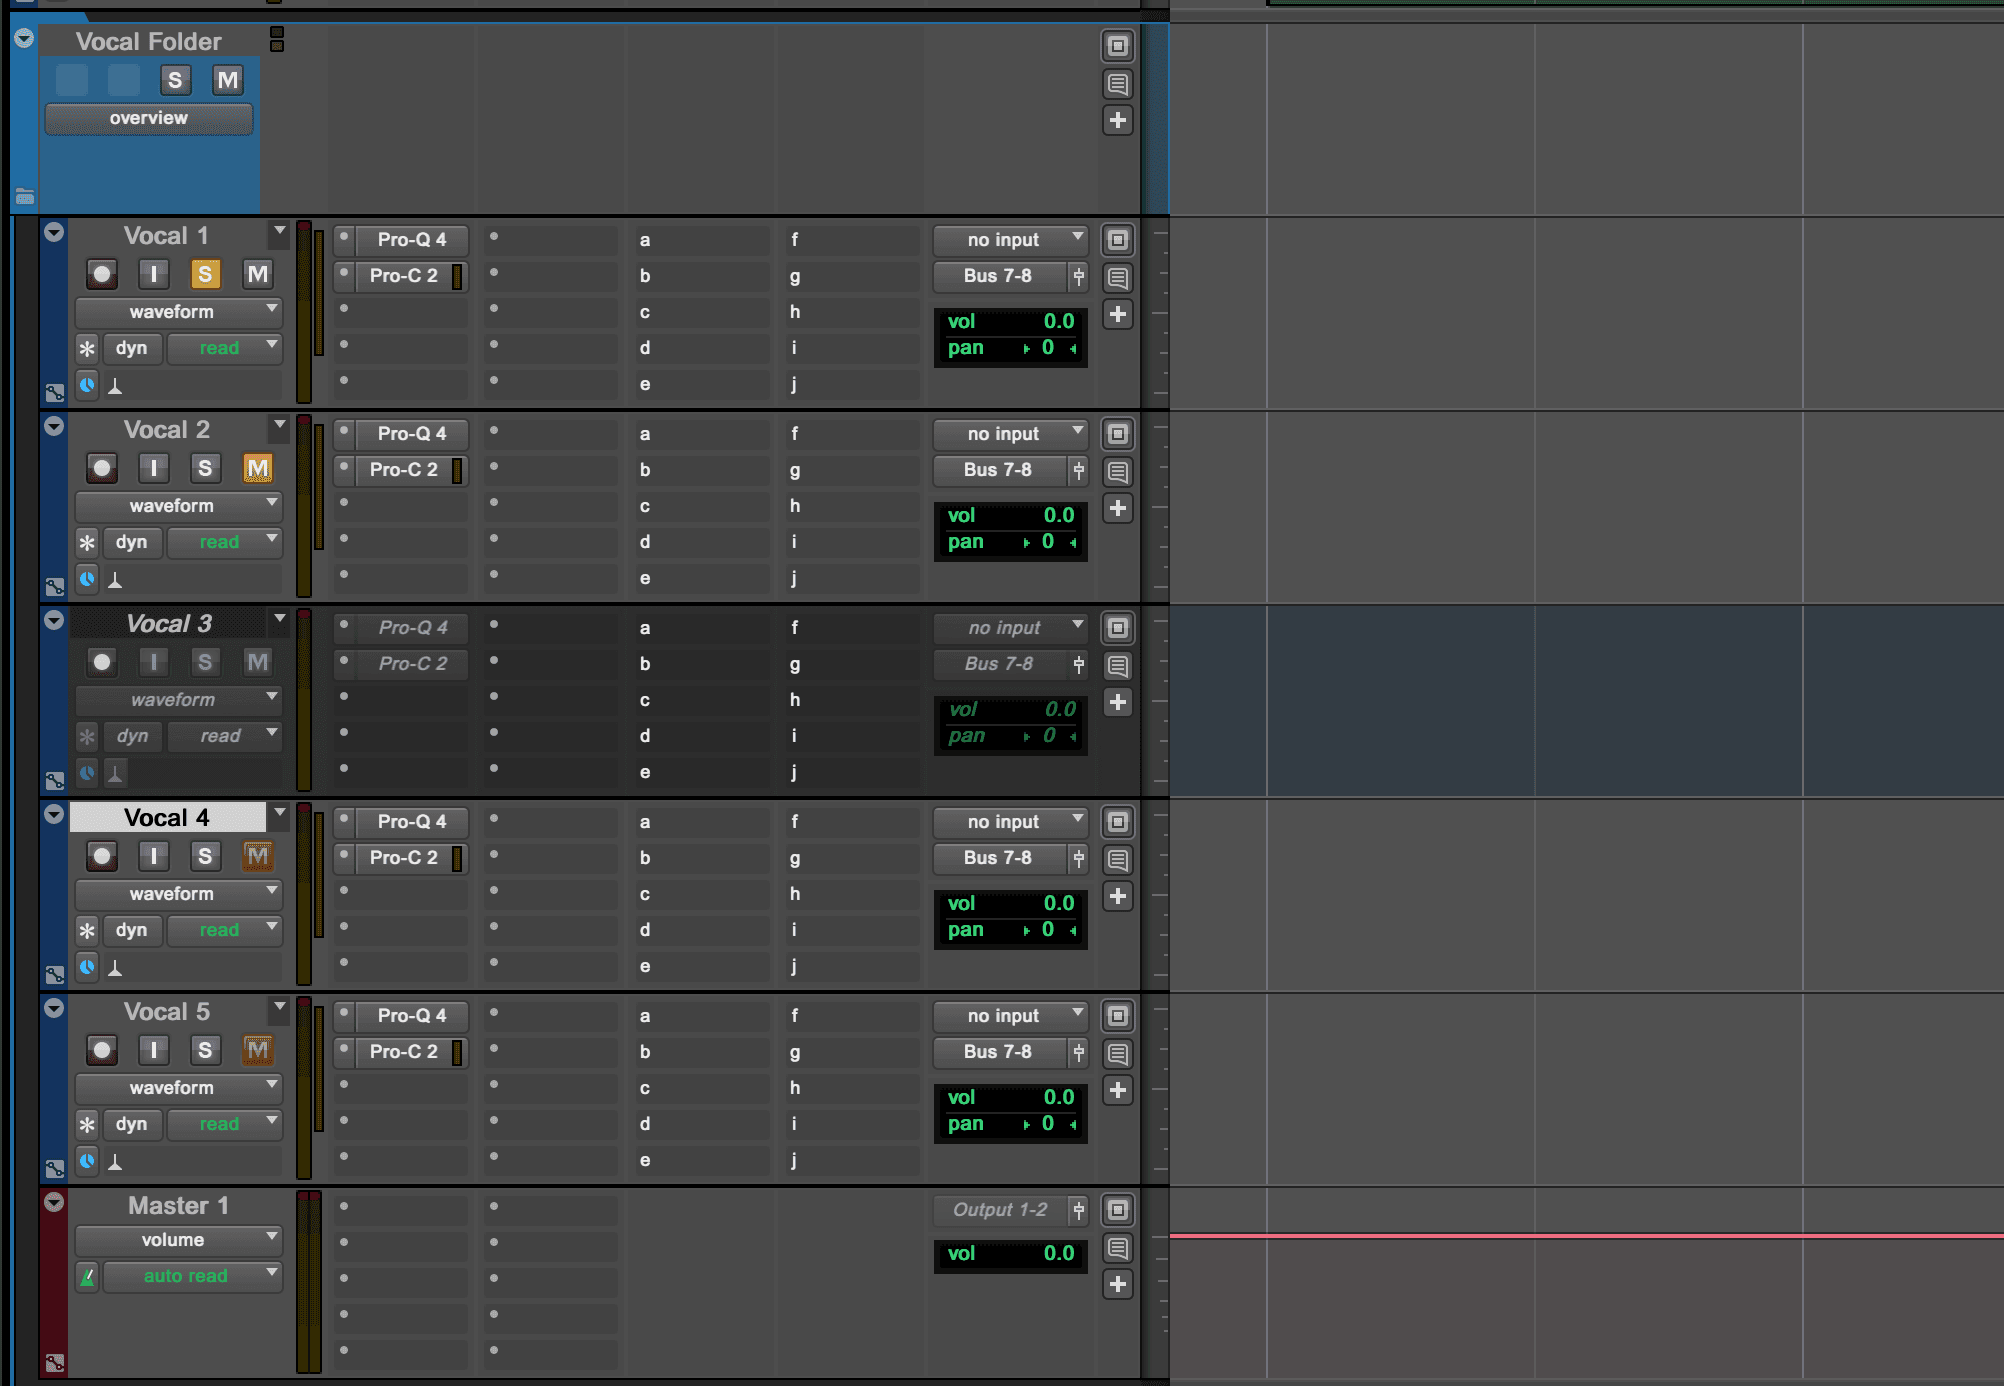Open Vocal 1 no input selector
The height and width of the screenshot is (1386, 2004).
point(1009,240)
